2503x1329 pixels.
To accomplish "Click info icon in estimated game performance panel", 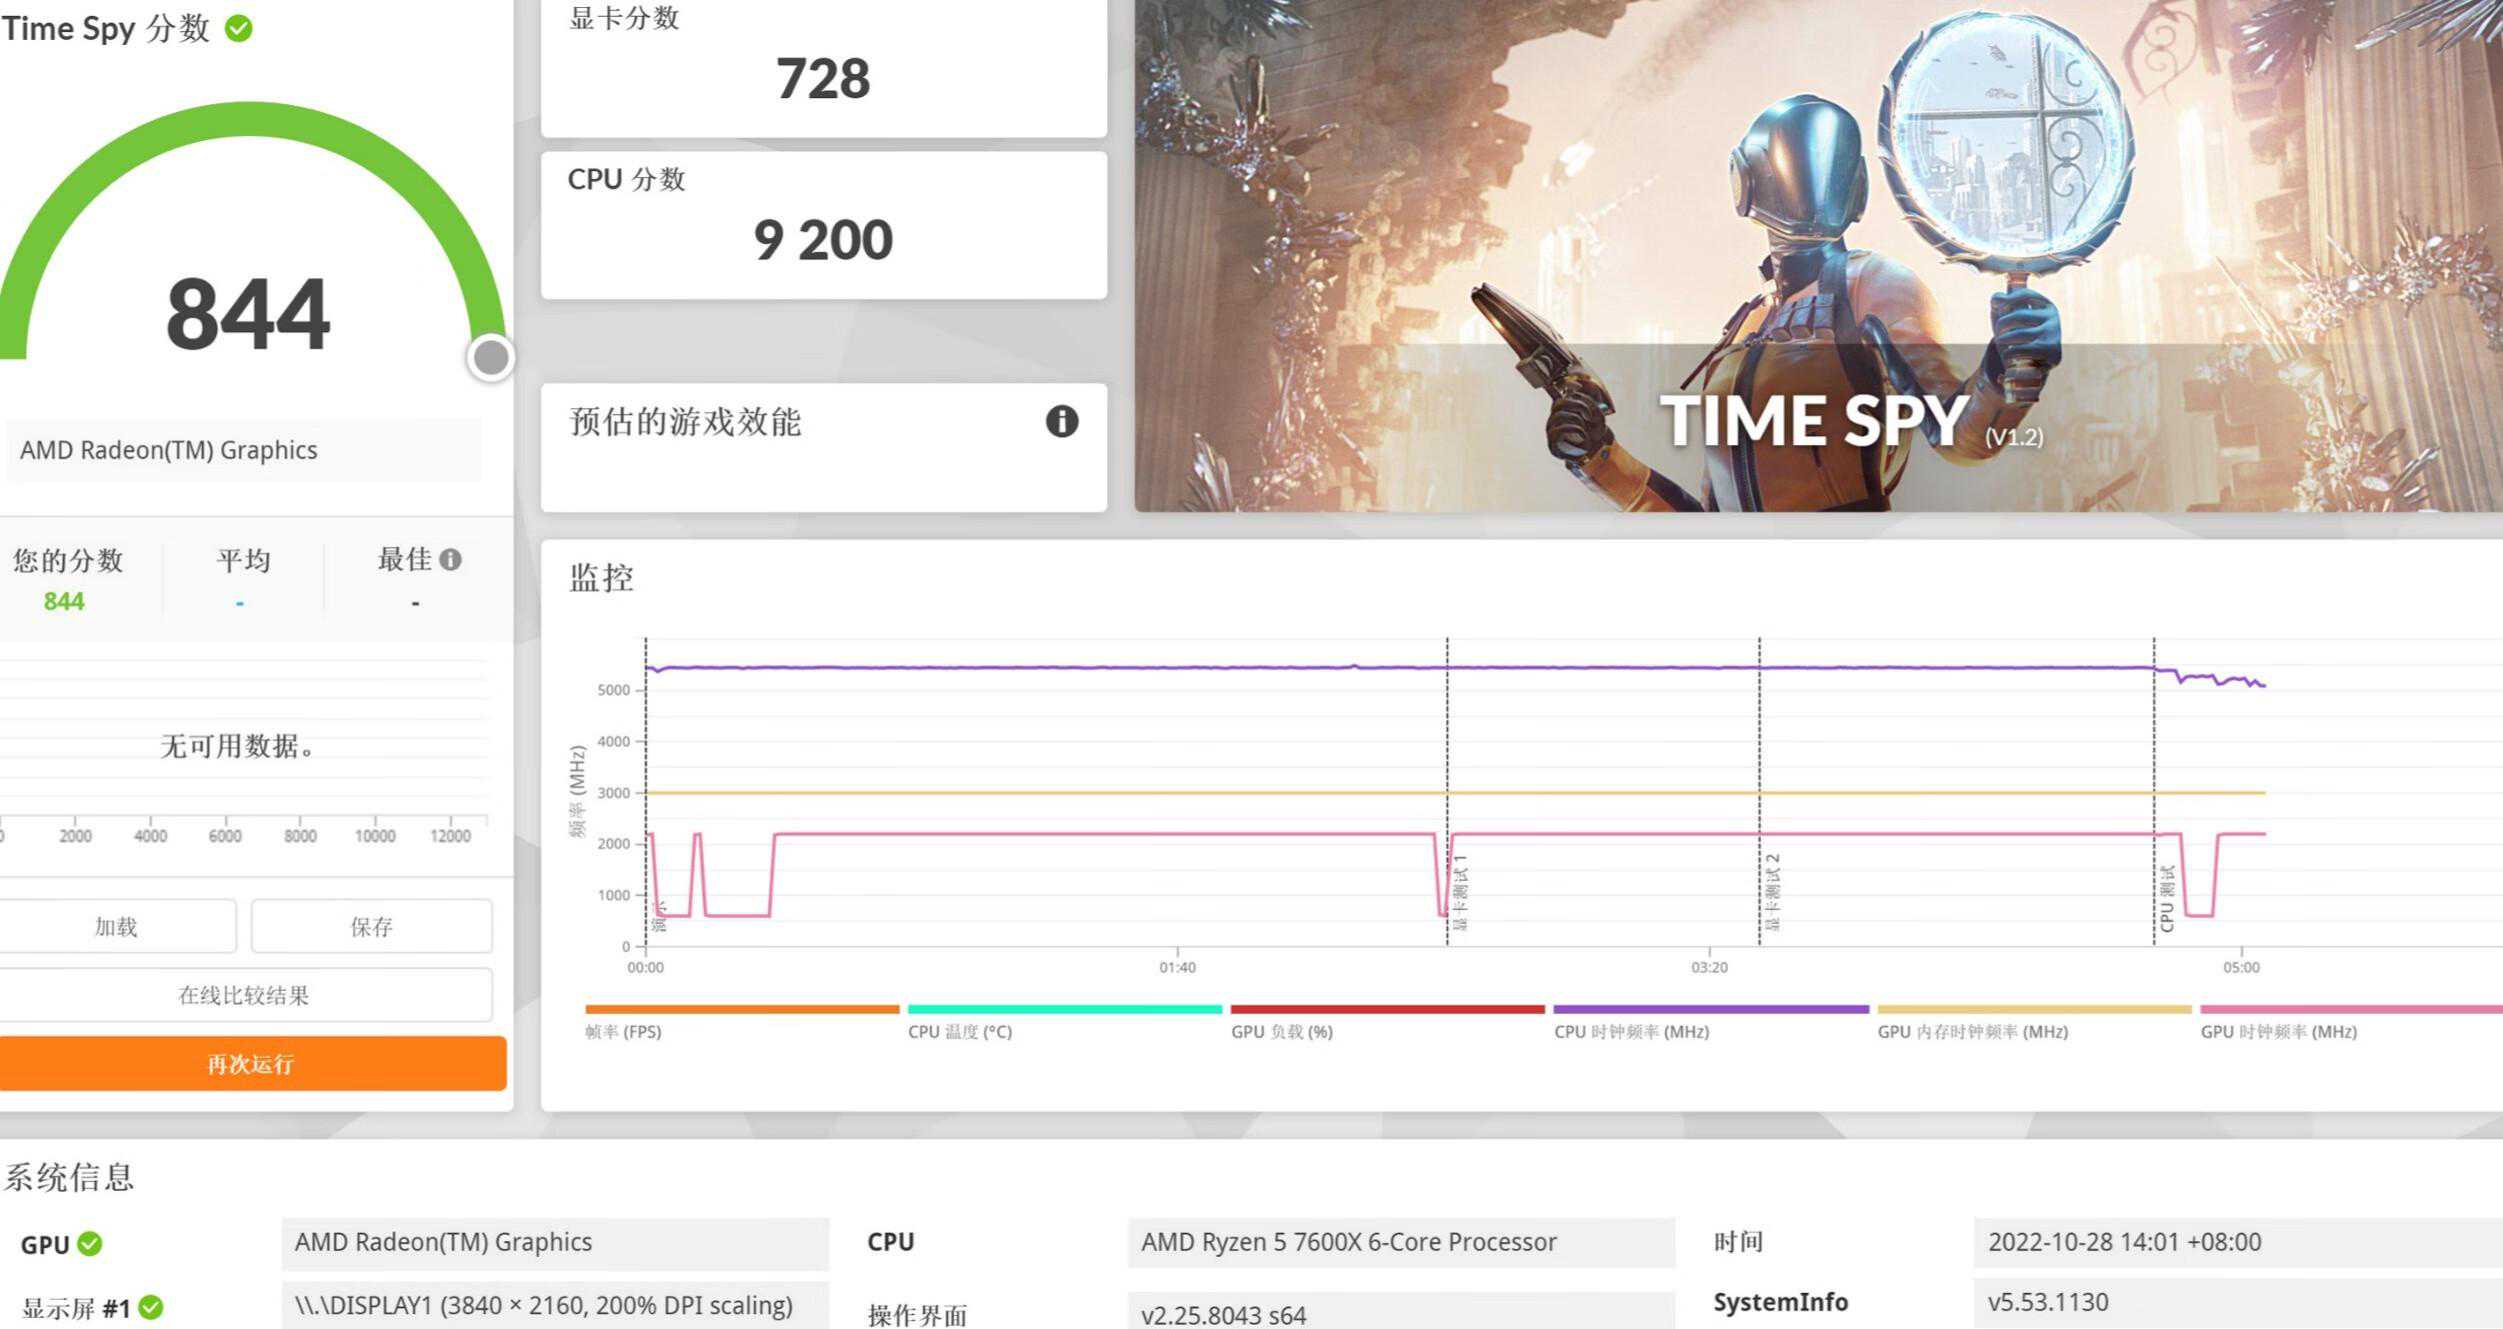I will coord(1061,421).
